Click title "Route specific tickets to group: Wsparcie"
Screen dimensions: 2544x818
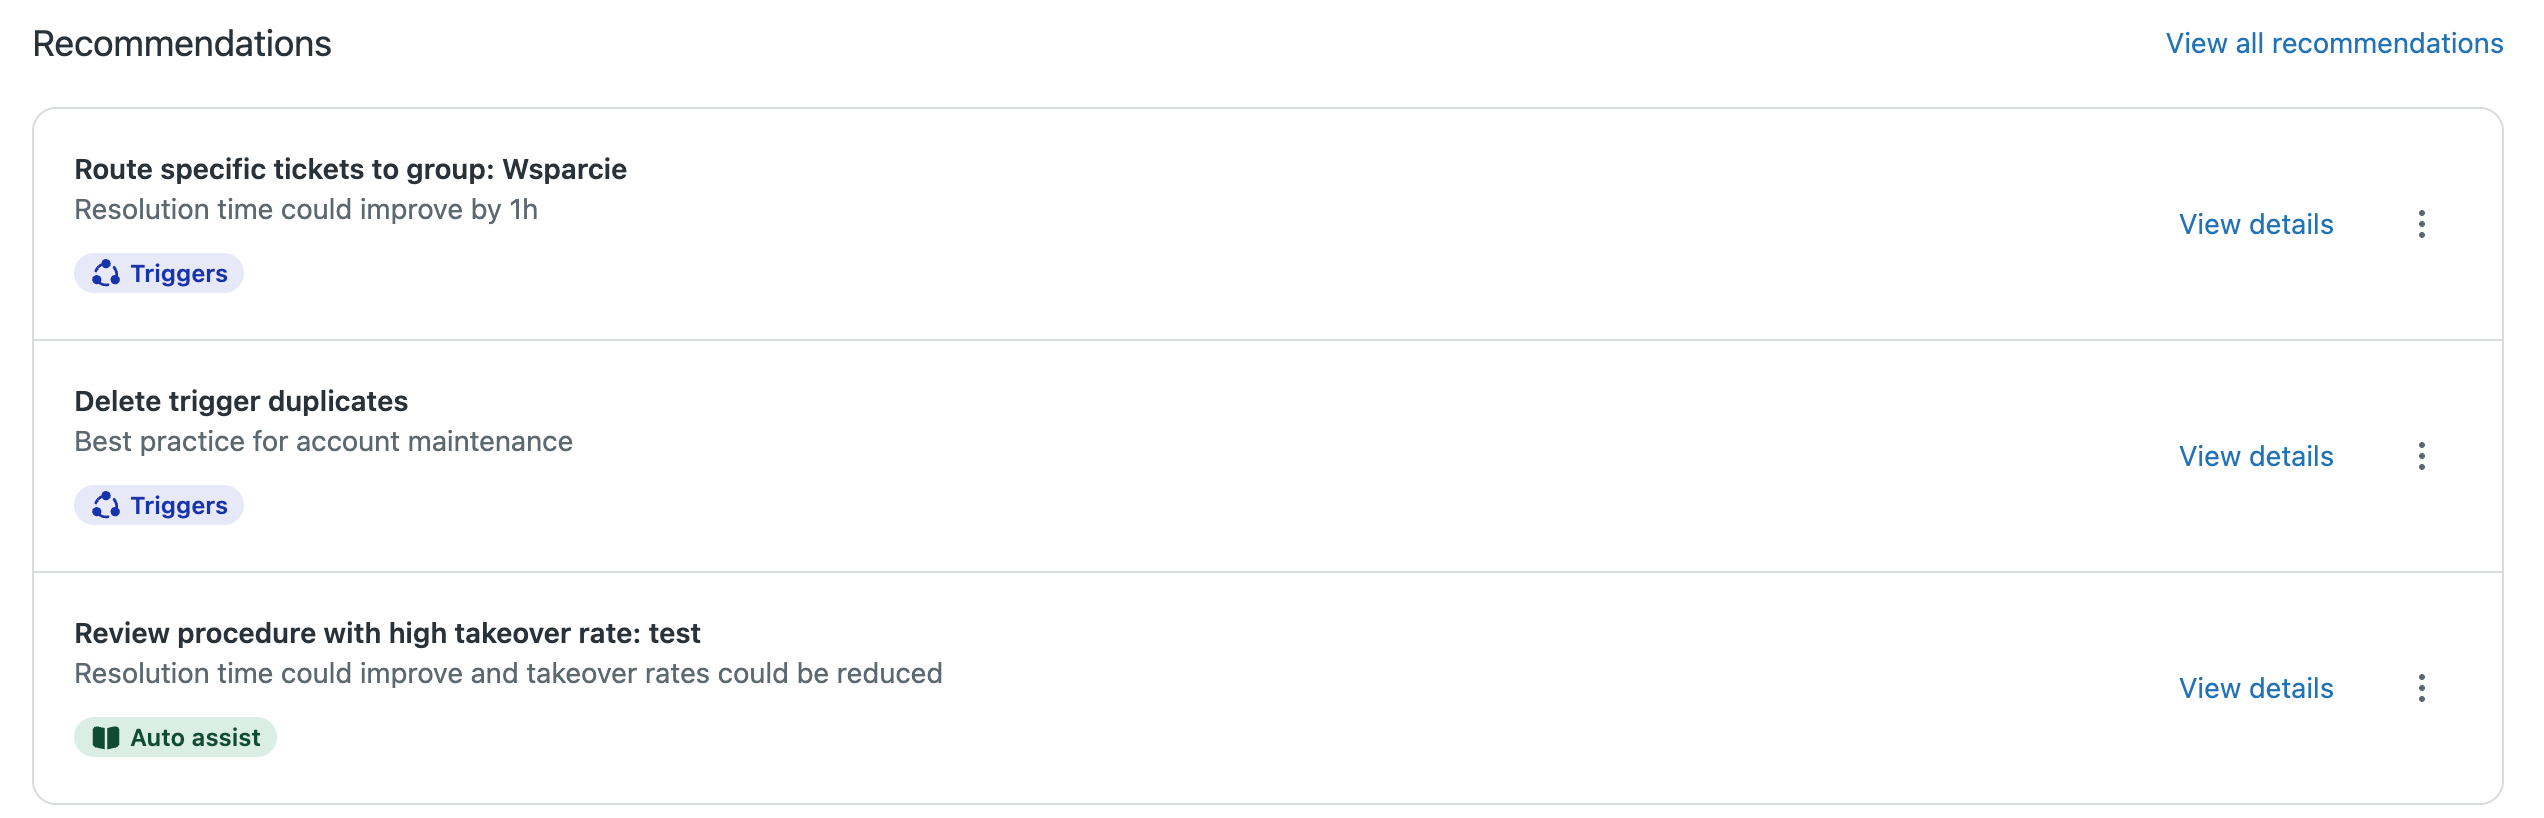point(350,169)
